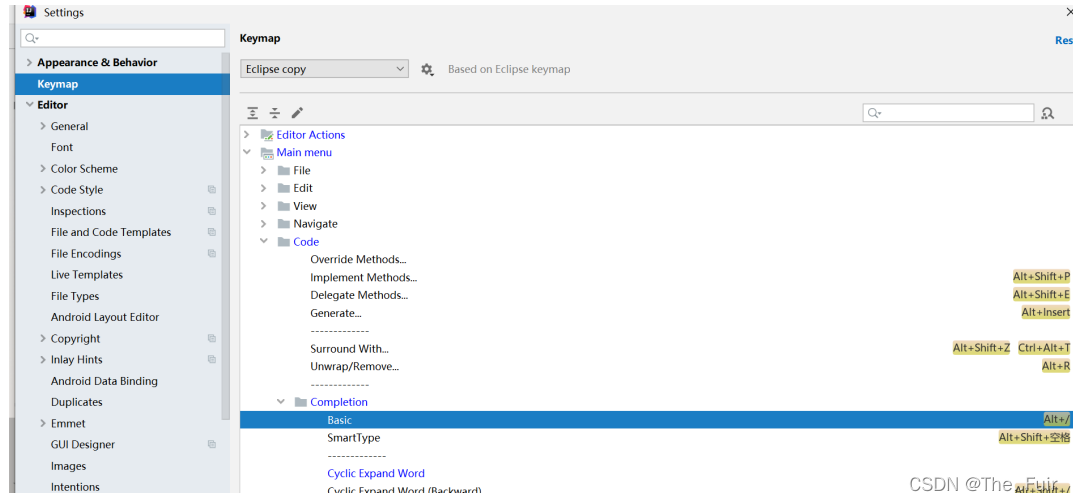Collapse the Code folder node

click(263, 242)
